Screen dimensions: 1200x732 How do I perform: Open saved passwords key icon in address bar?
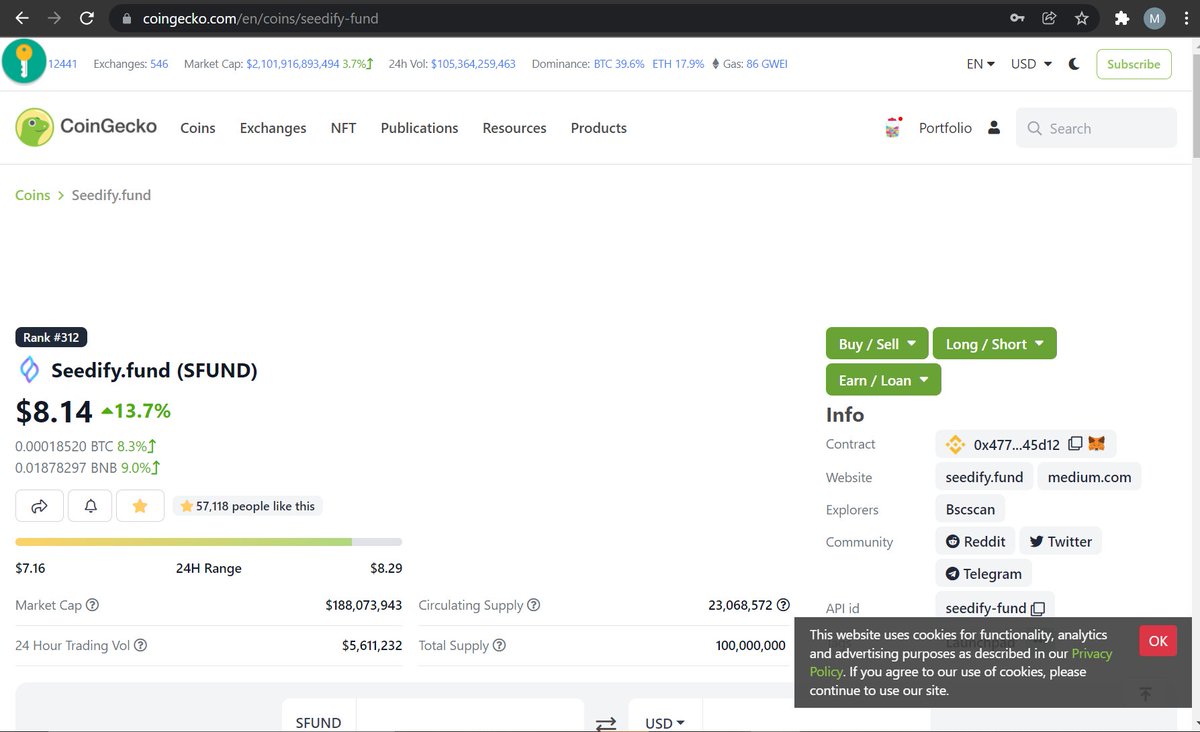(x=1017, y=18)
